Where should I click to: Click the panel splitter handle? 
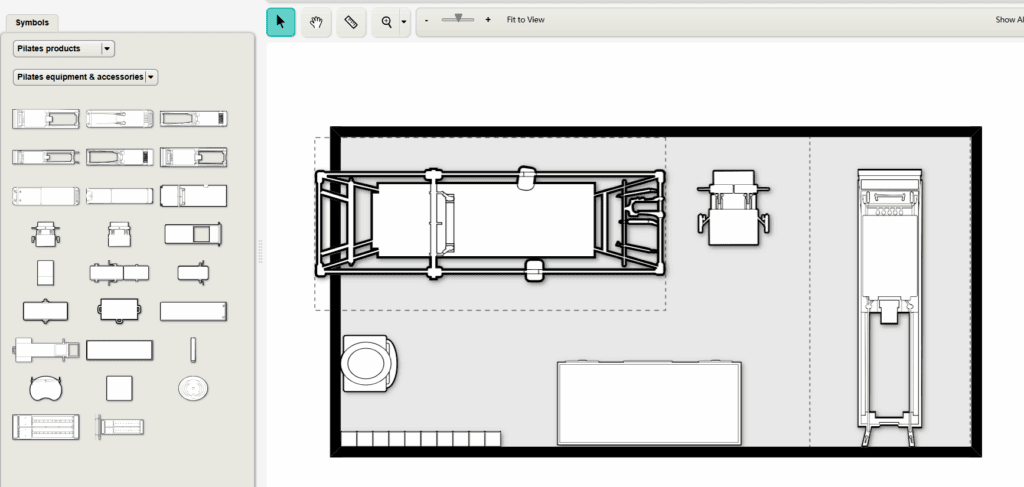pos(260,251)
